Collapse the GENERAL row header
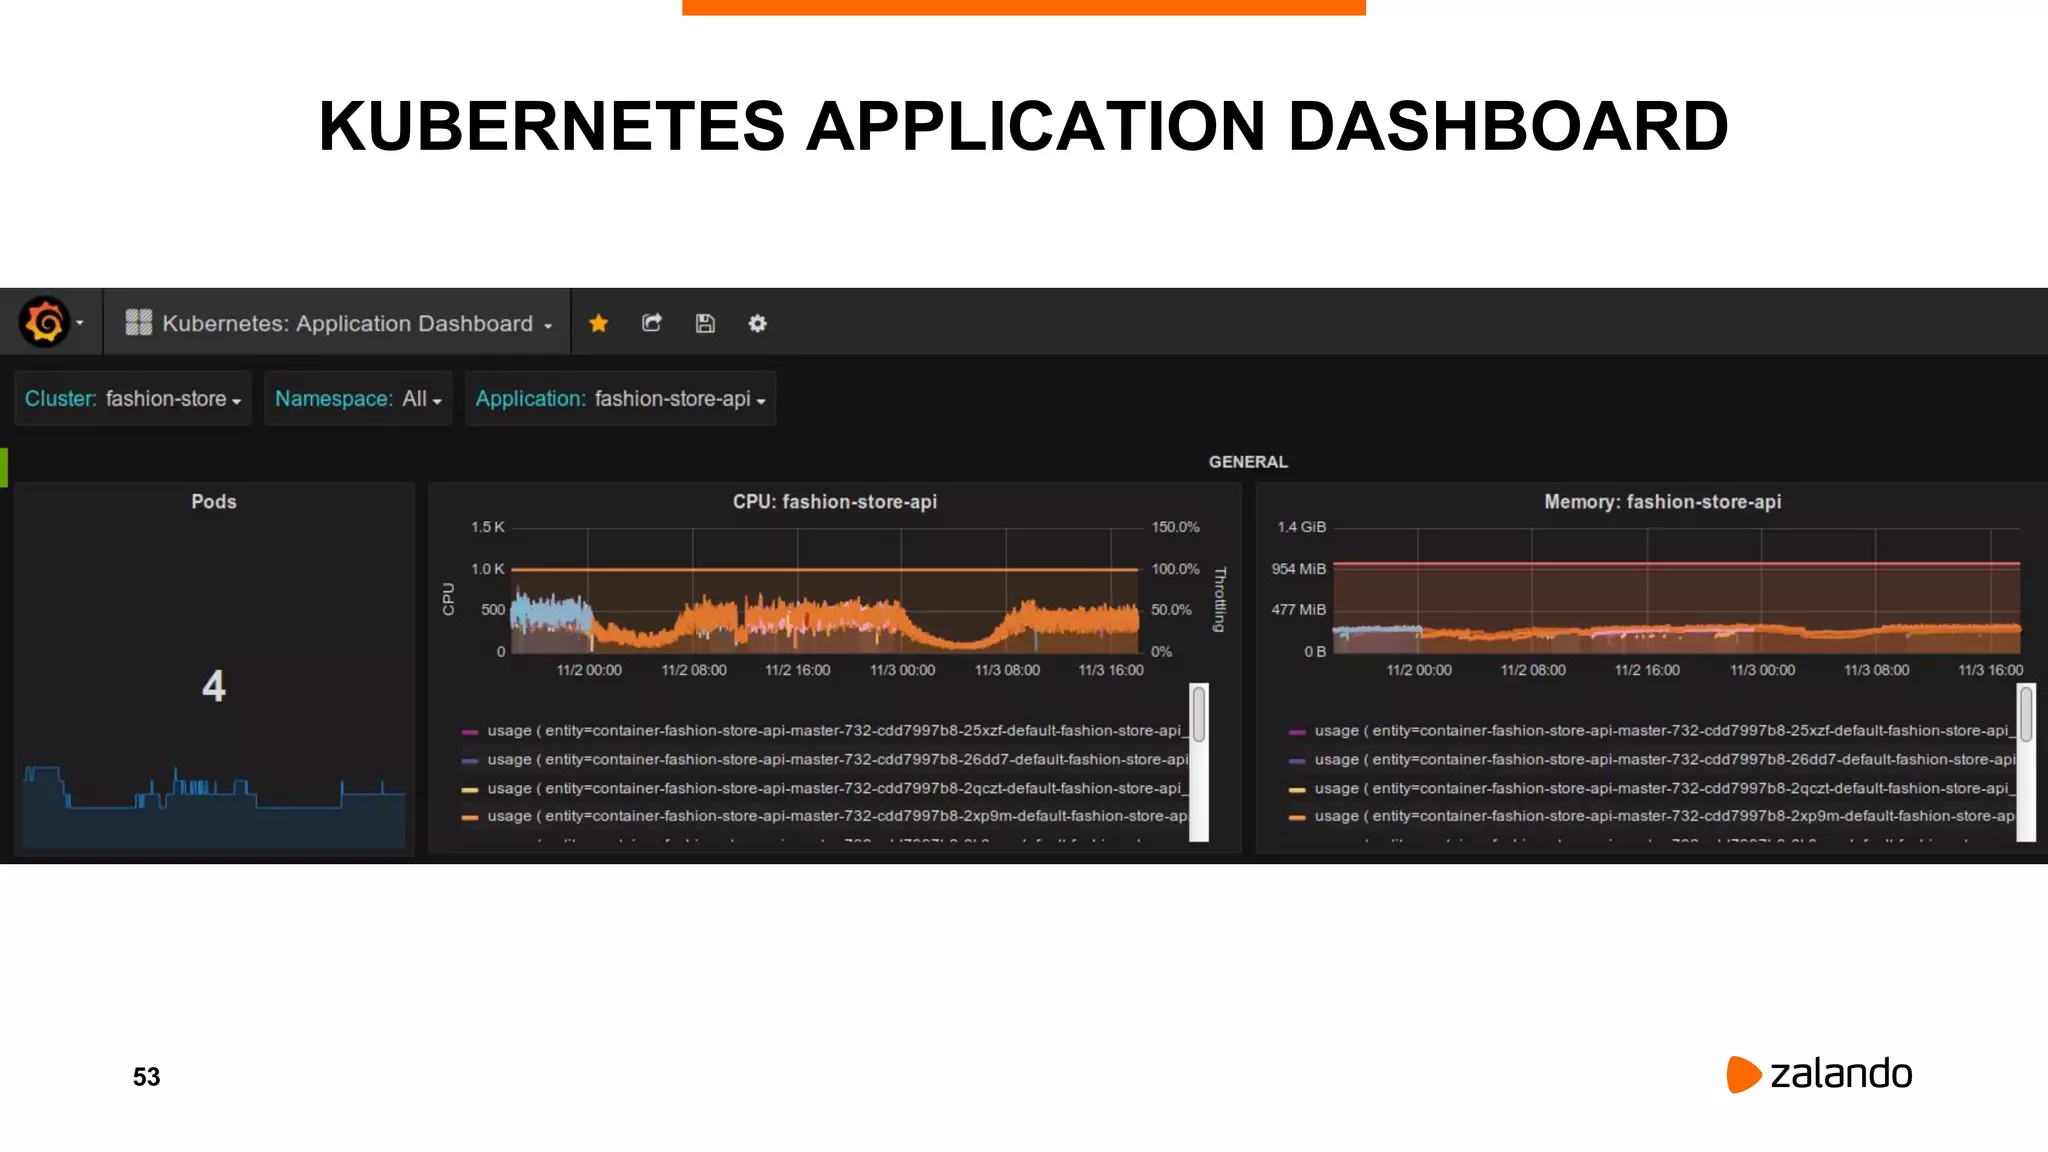 coord(1247,462)
